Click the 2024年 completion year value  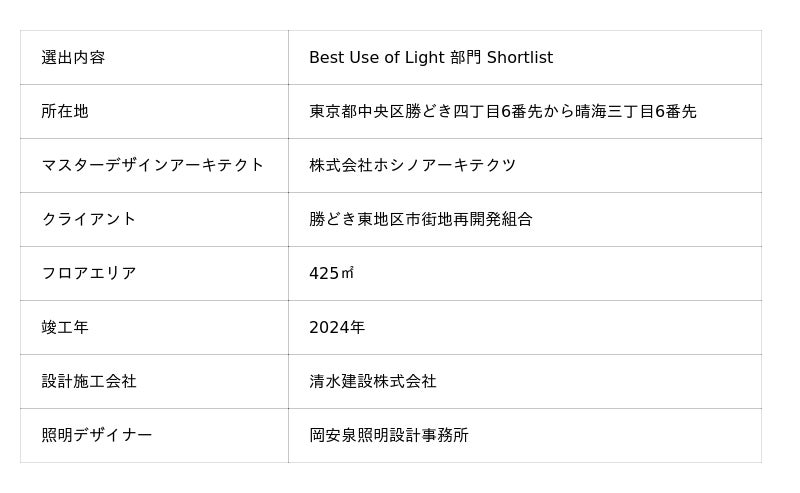[337, 328]
